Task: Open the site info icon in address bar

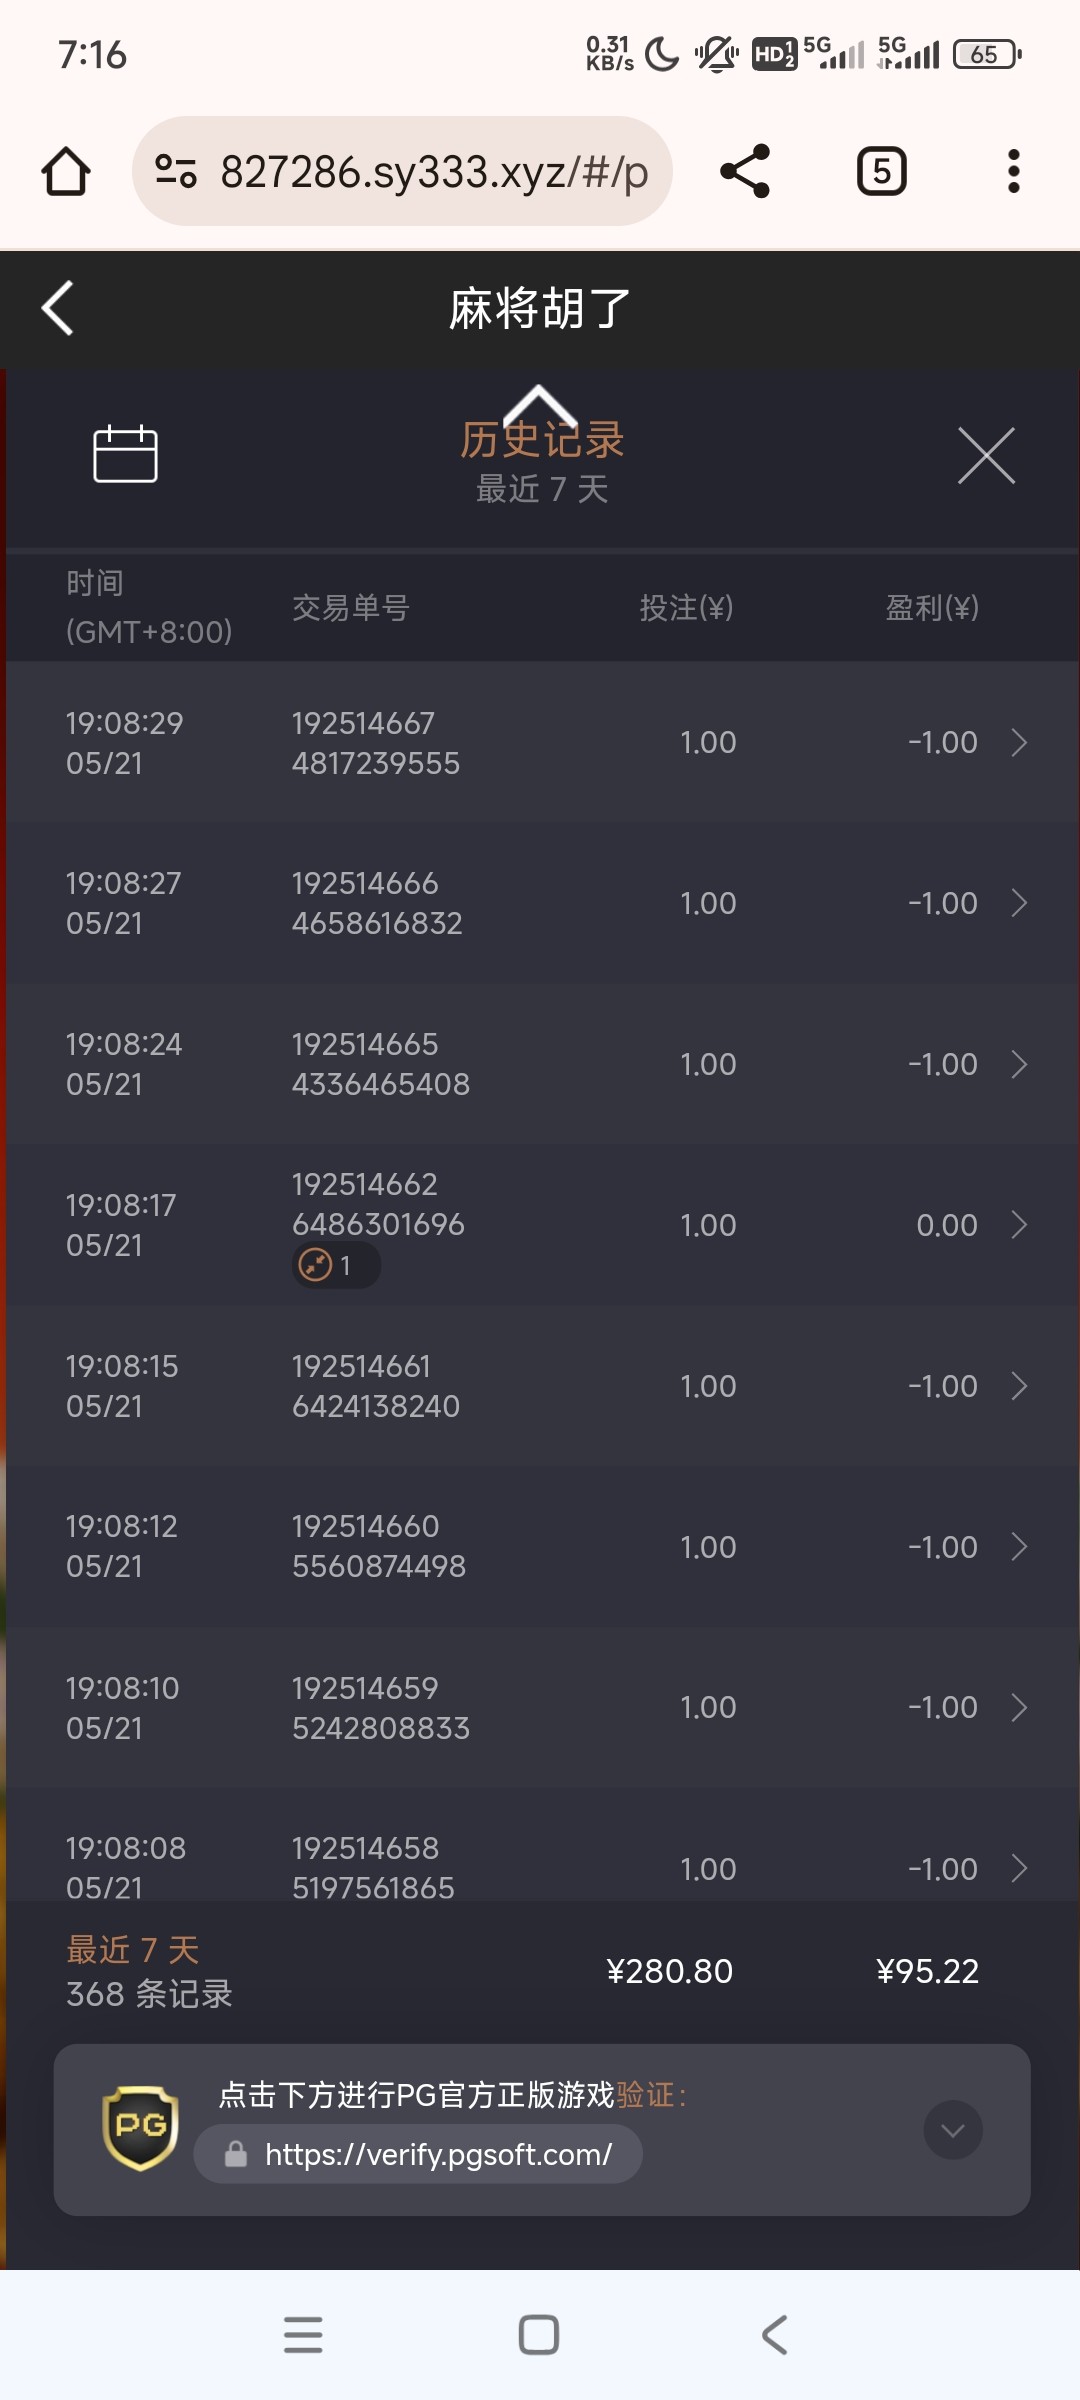Action: coord(176,171)
